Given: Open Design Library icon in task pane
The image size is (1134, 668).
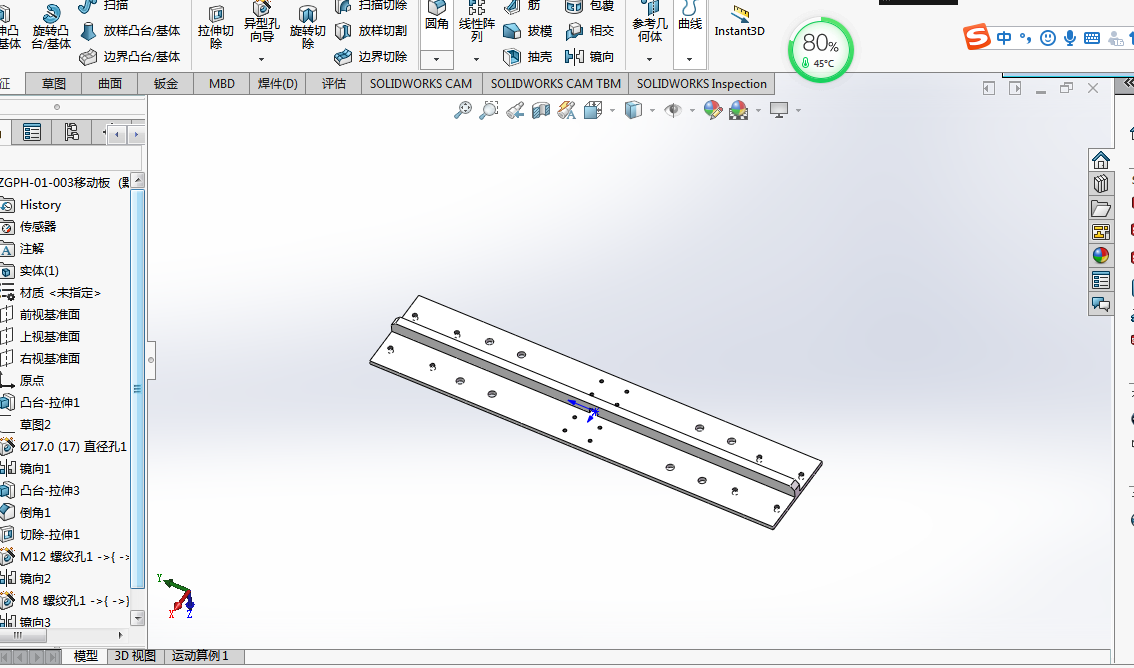Looking at the screenshot, I should click(1101, 184).
